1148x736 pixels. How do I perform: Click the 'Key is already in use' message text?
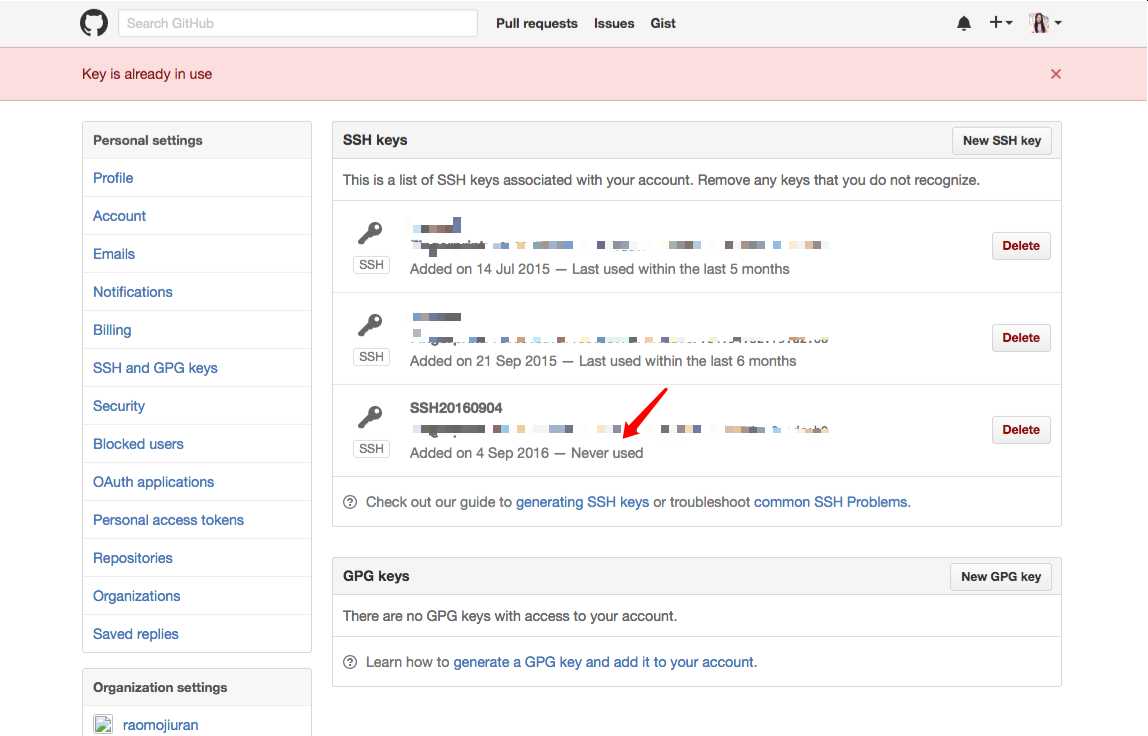(147, 74)
